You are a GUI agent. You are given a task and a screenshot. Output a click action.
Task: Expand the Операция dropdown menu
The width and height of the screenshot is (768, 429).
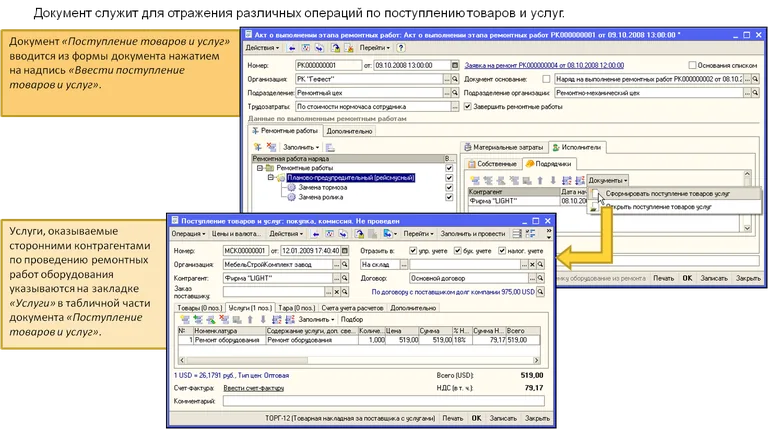click(189, 232)
